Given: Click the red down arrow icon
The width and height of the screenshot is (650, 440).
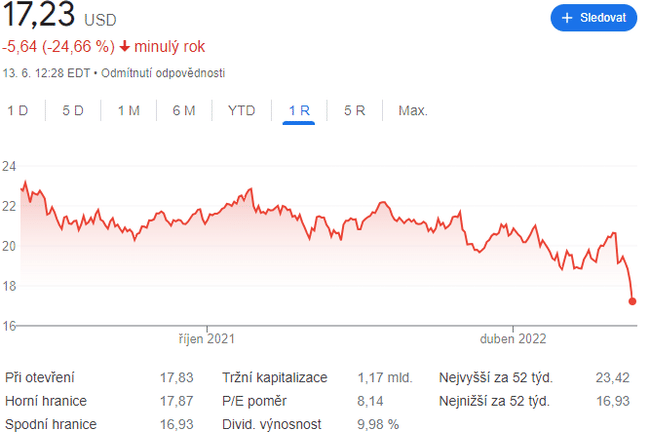Looking at the screenshot, I should (x=125, y=46).
